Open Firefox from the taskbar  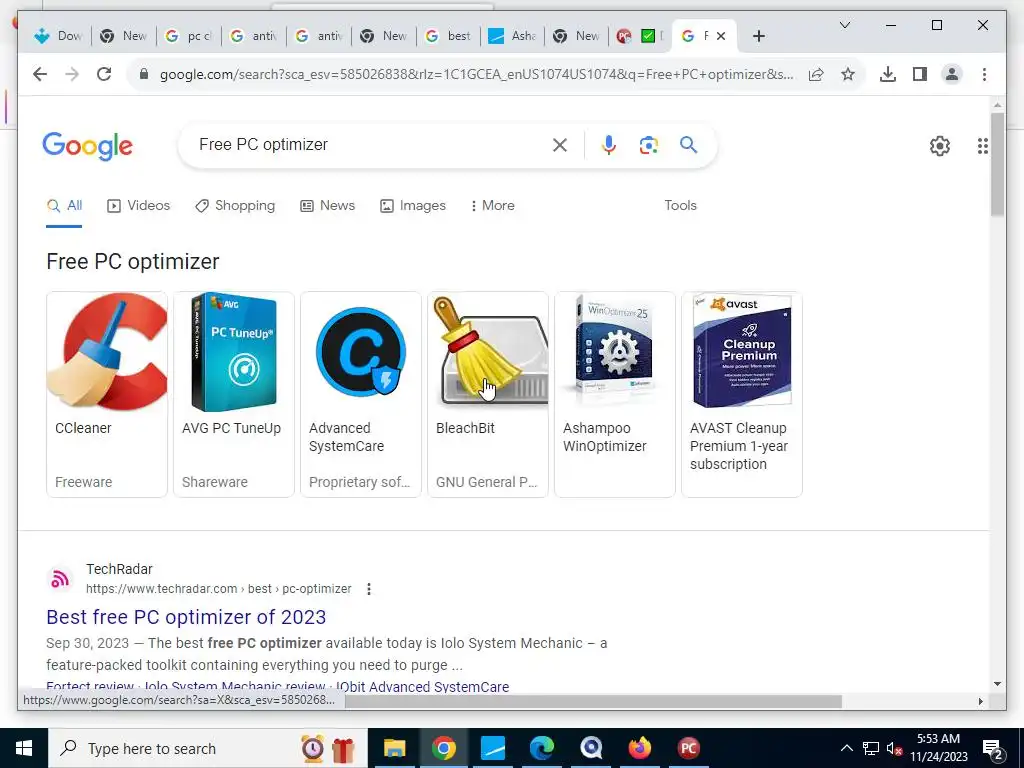point(640,748)
